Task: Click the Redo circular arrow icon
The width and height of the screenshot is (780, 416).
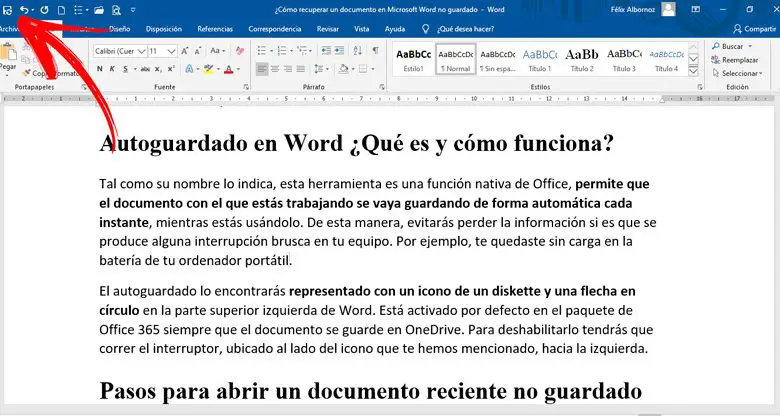Action: 44,9
